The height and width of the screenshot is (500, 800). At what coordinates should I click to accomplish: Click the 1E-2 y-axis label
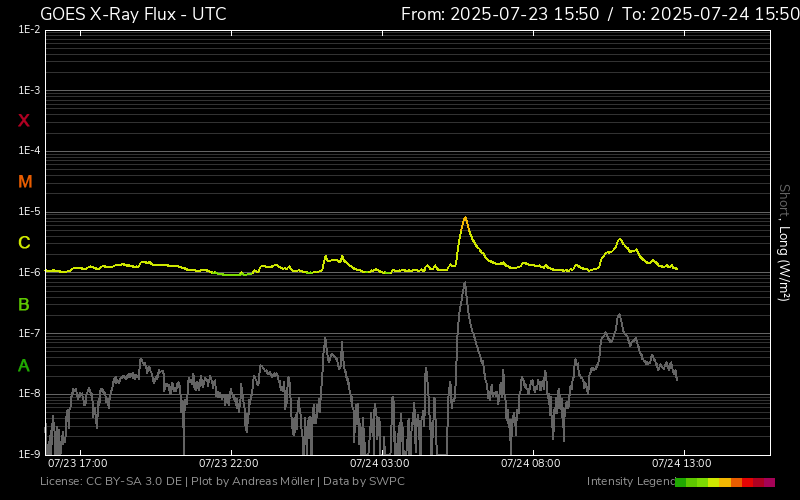29,30
